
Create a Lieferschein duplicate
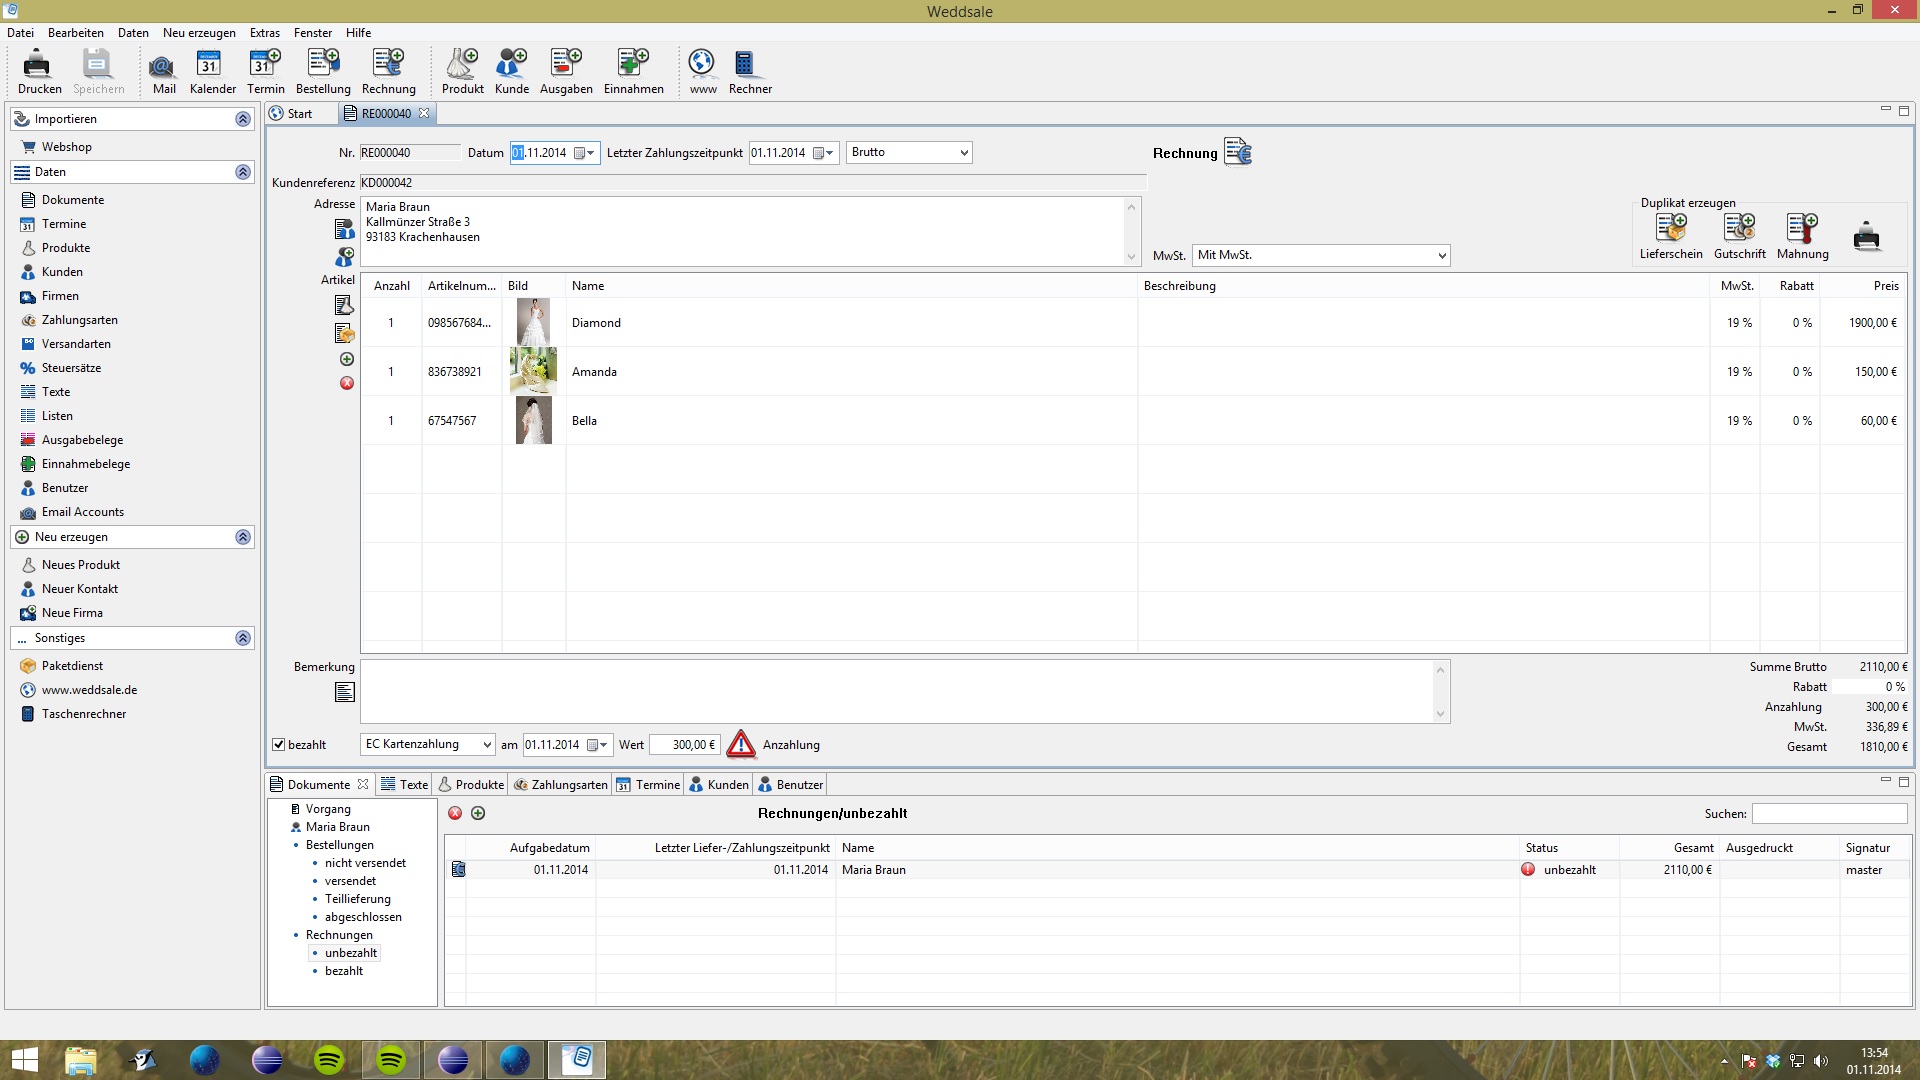1670,229
